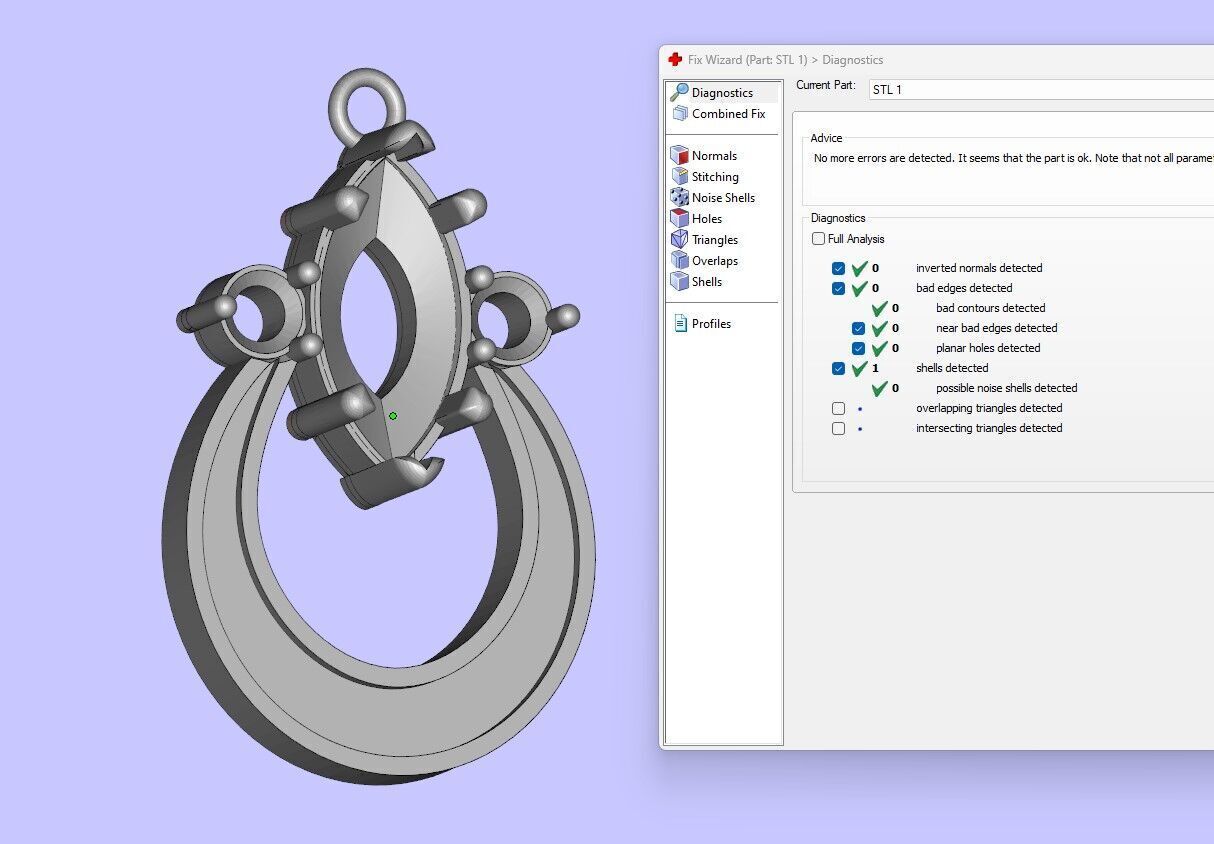Image resolution: width=1214 pixels, height=844 pixels.
Task: Enable the intersecting triangles detected checkbox
Action: click(838, 428)
